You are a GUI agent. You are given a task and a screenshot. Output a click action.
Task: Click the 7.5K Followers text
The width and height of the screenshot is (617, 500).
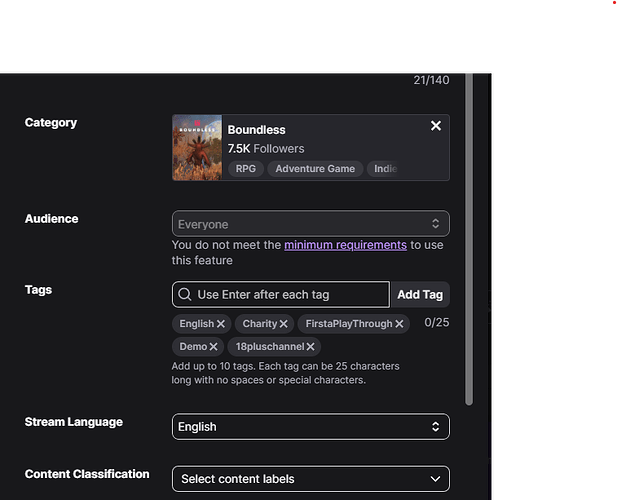[265, 149]
